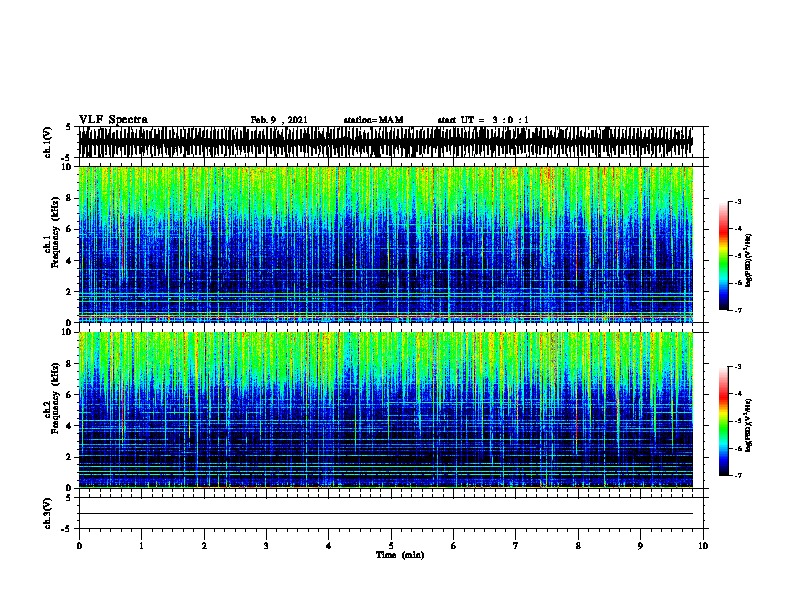This screenshot has height=612, width=792.
Task: Click inside the ch.2 spectrogram plot
Action: coord(385,410)
